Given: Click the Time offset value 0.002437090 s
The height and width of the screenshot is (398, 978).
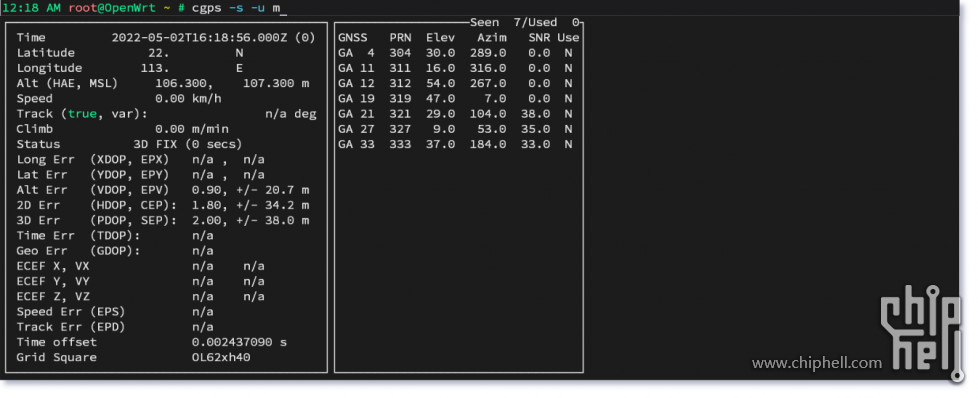Looking at the screenshot, I should click(x=240, y=342).
